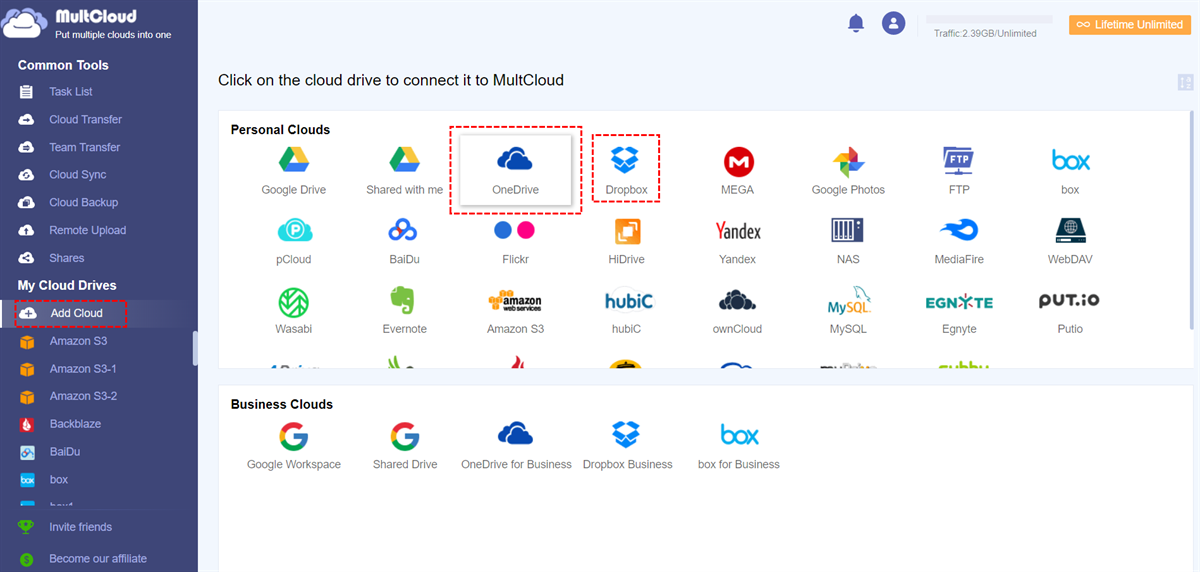Select the Yandex cloud icon
This screenshot has height=572, width=1200.
[x=738, y=231]
